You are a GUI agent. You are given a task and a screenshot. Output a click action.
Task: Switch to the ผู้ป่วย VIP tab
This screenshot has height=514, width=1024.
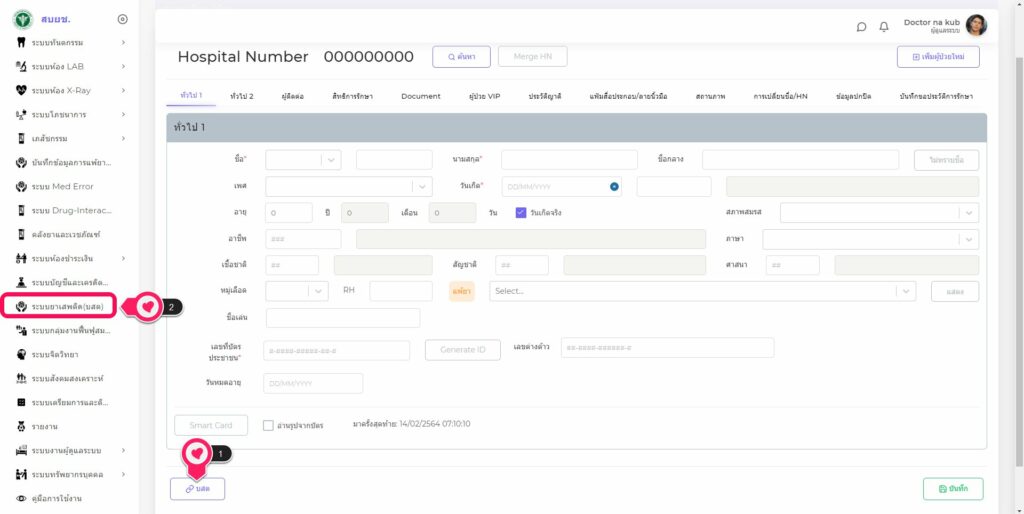(x=484, y=96)
